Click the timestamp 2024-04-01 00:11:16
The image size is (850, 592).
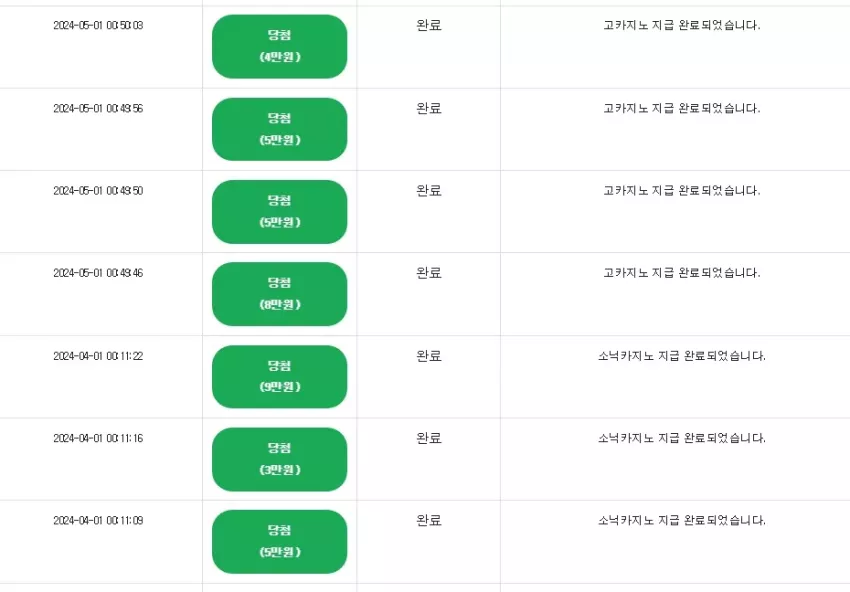98,438
